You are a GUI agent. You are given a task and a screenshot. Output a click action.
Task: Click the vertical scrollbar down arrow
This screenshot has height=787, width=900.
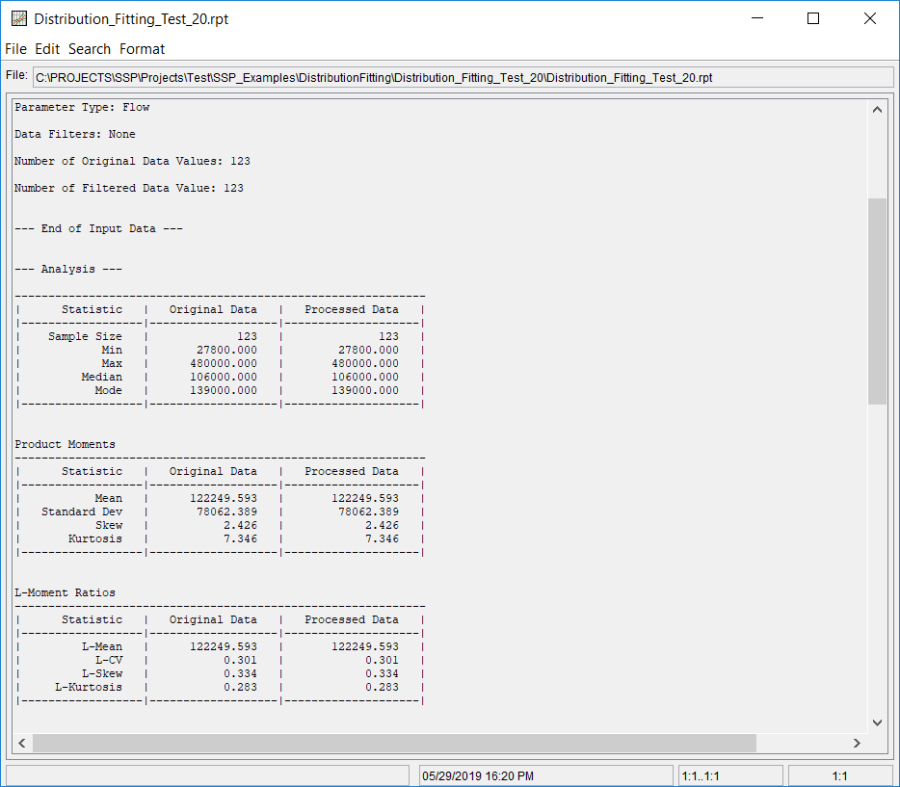coord(877,723)
